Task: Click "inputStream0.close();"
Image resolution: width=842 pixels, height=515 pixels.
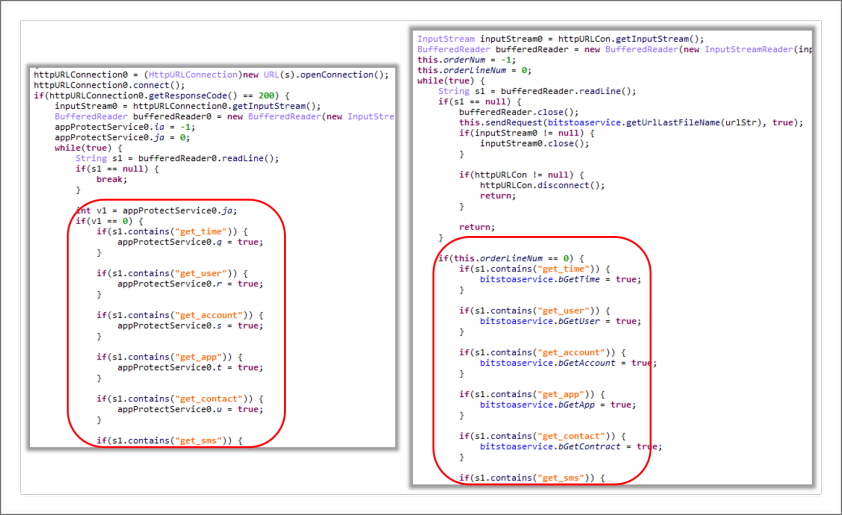Action: pyautogui.click(x=534, y=143)
